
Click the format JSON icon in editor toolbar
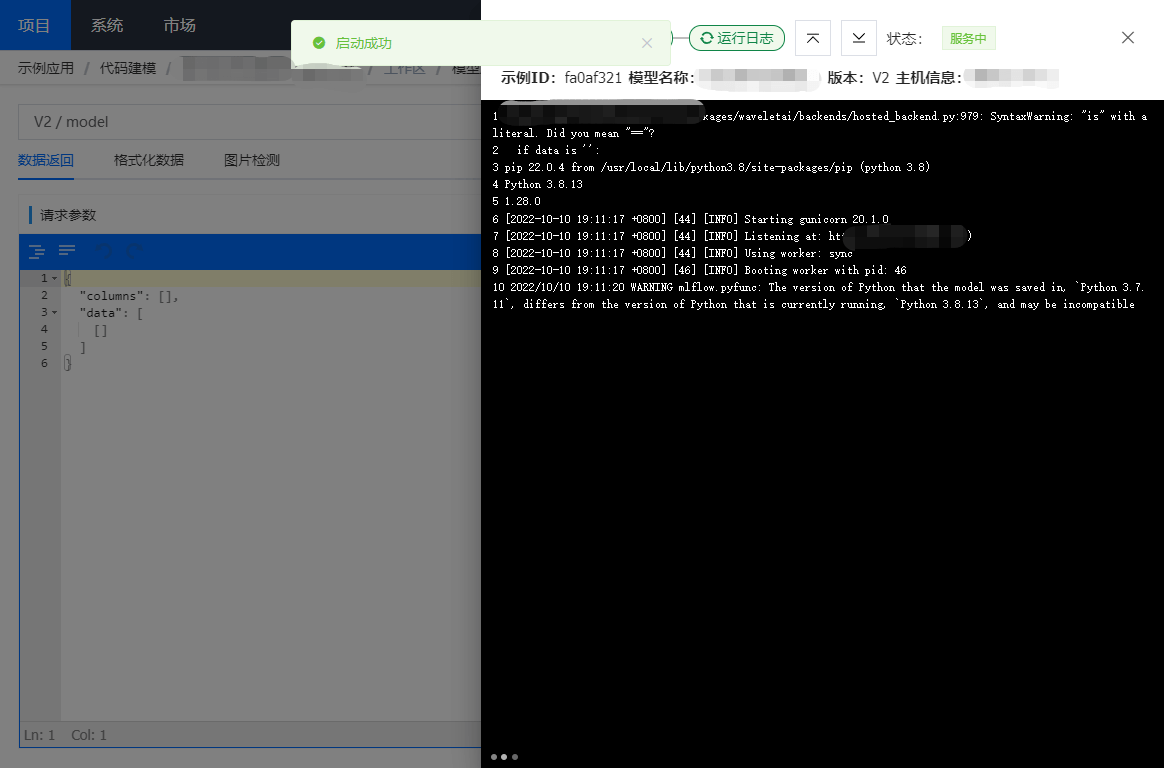(36, 252)
